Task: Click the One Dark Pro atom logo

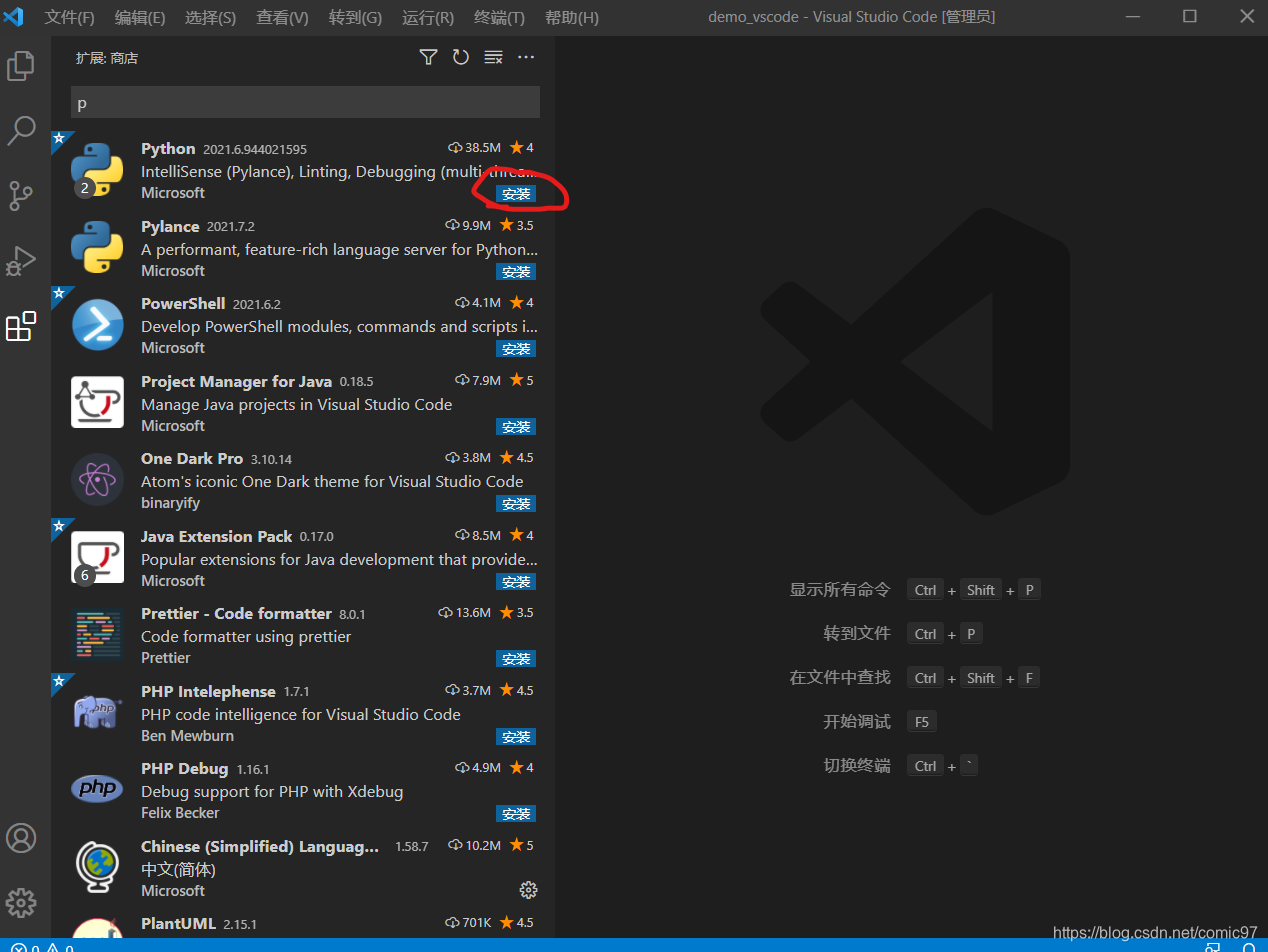Action: coord(97,479)
